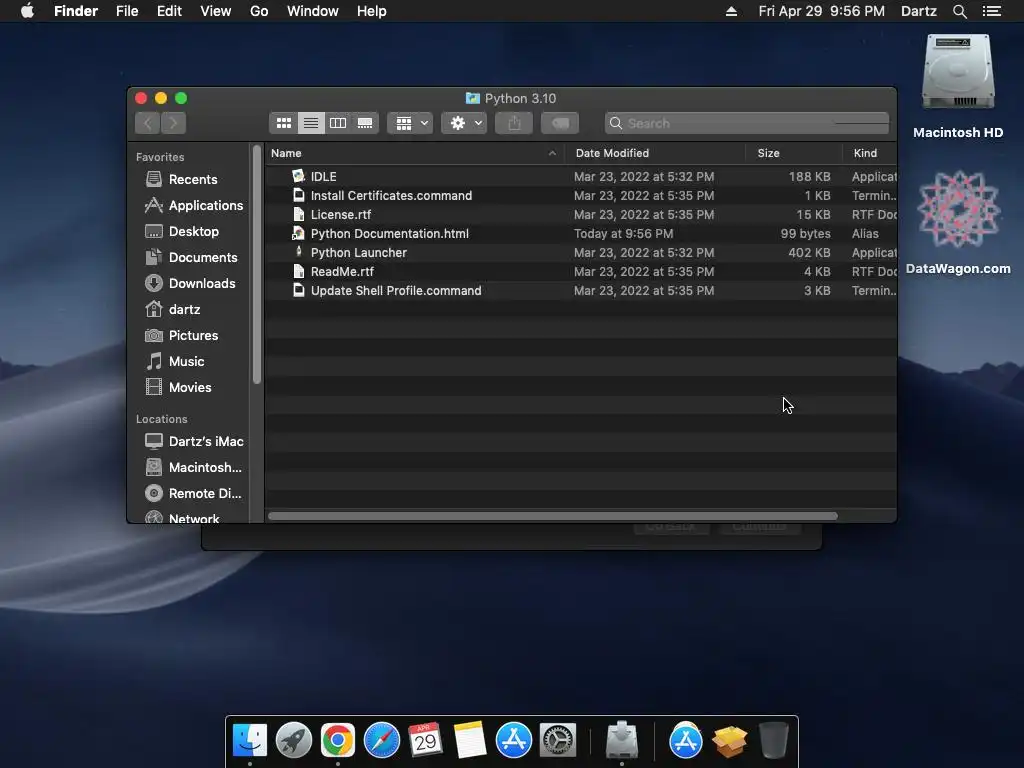
Task: Switch Finder to icon view
Action: pyautogui.click(x=283, y=123)
